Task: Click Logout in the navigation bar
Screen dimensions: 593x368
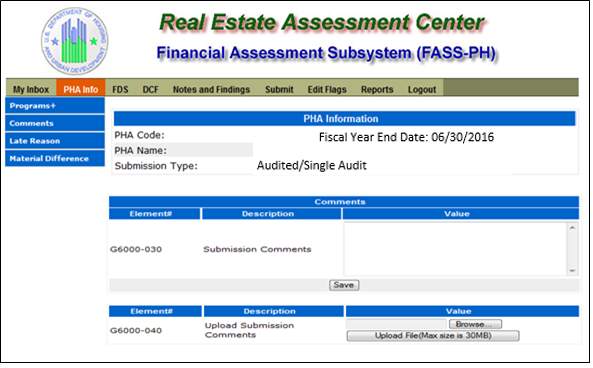Action: pos(422,90)
